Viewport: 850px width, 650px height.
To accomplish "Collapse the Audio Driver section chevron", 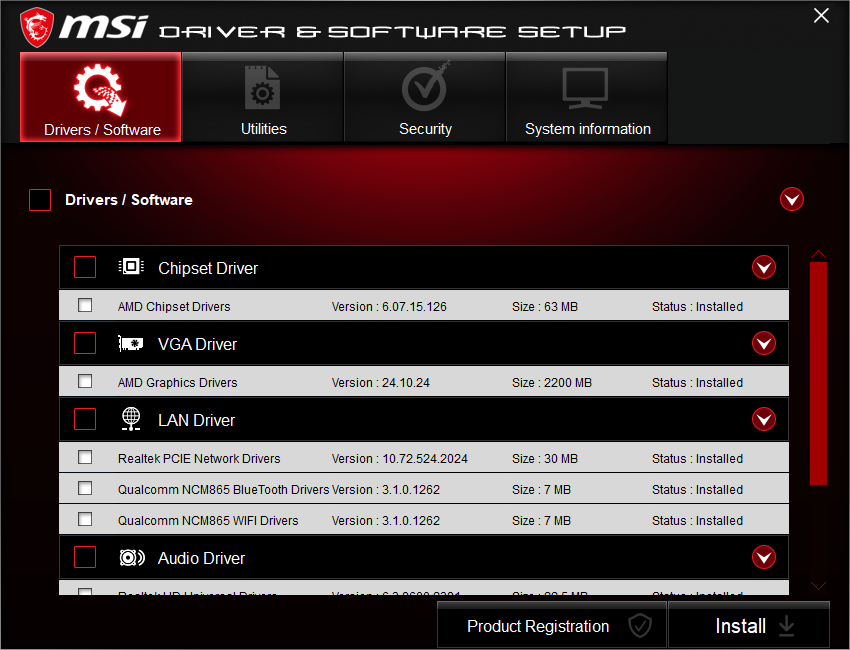I will 764,557.
